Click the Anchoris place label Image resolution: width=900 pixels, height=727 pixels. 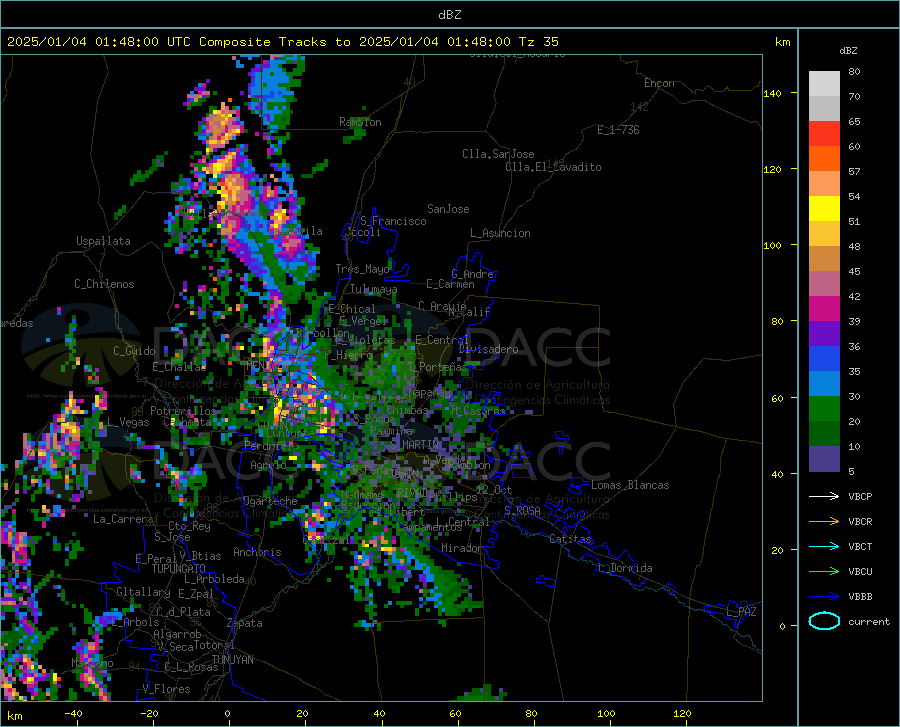coord(257,552)
